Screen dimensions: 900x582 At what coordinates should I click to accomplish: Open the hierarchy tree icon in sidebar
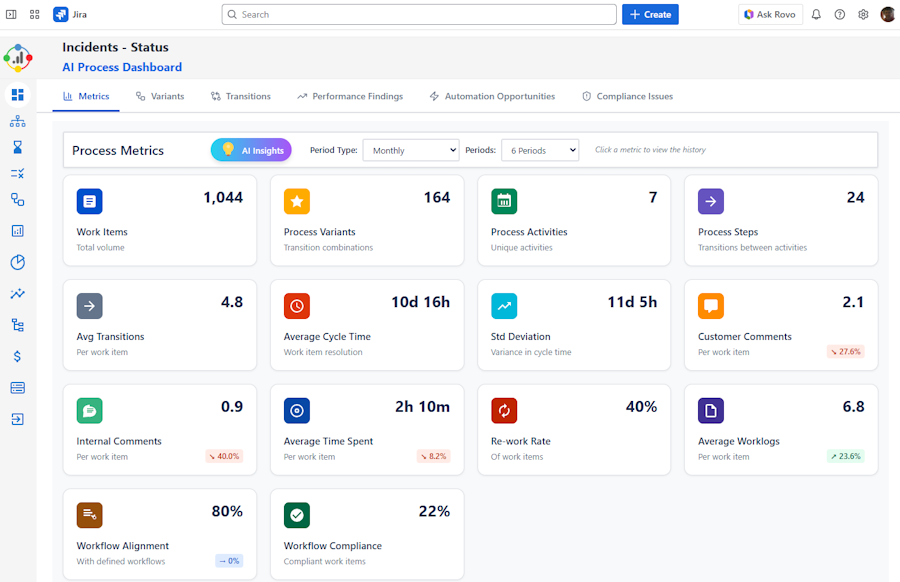pyautogui.click(x=17, y=325)
